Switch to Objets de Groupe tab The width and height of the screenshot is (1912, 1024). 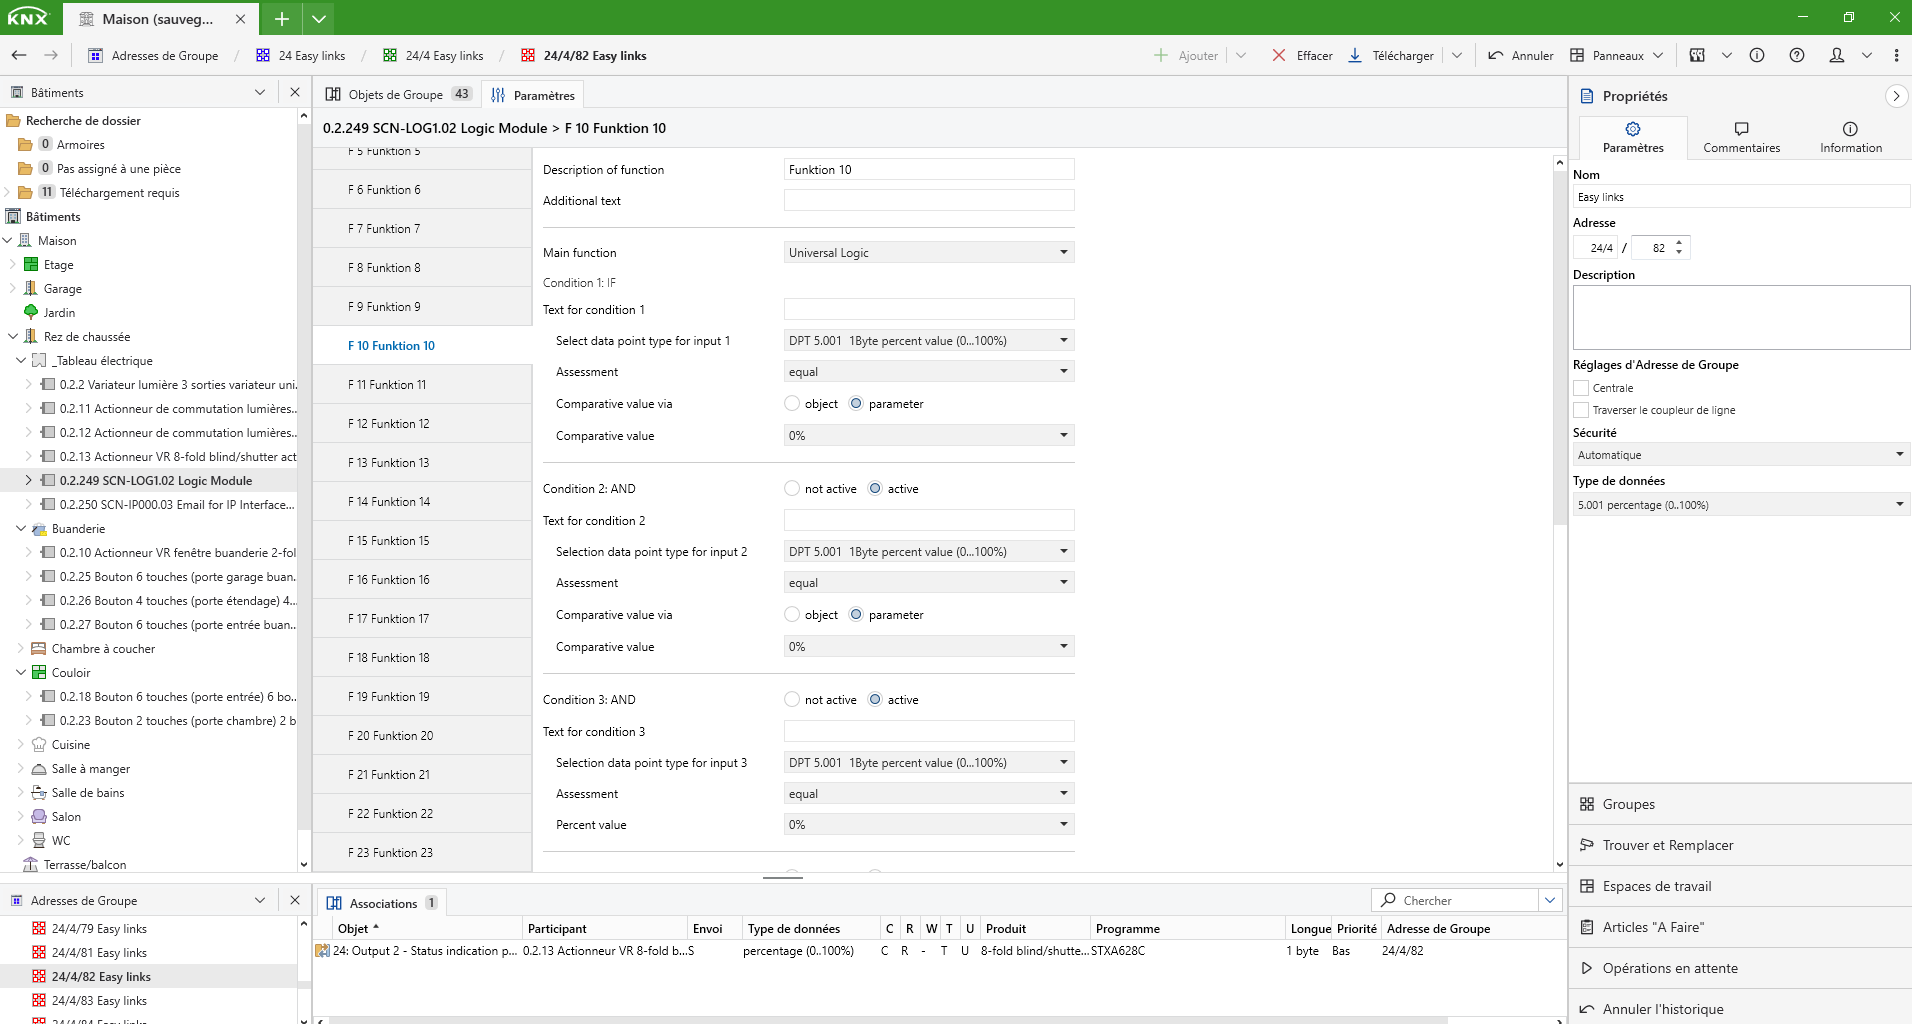point(397,95)
